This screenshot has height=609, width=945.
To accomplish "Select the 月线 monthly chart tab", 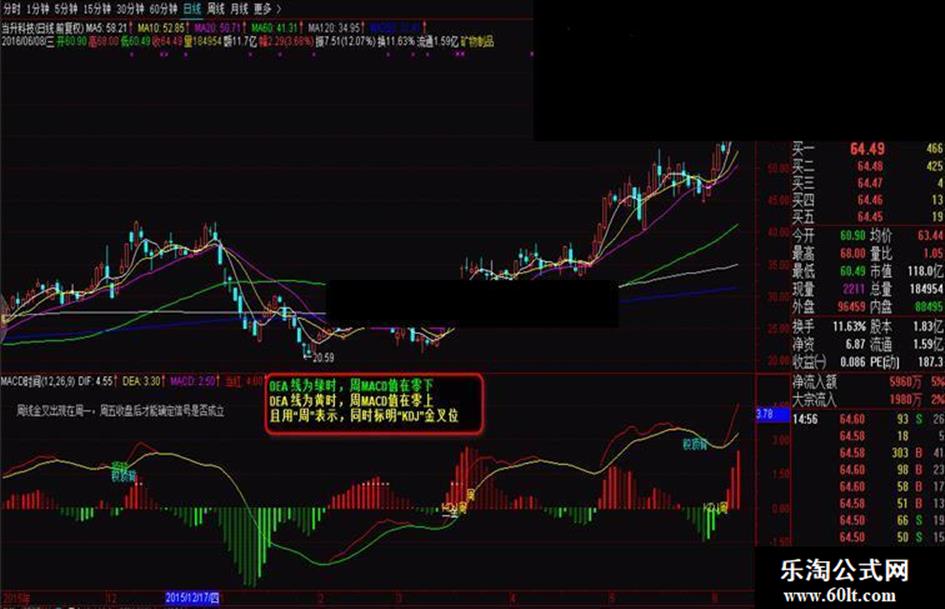I will click(239, 8).
